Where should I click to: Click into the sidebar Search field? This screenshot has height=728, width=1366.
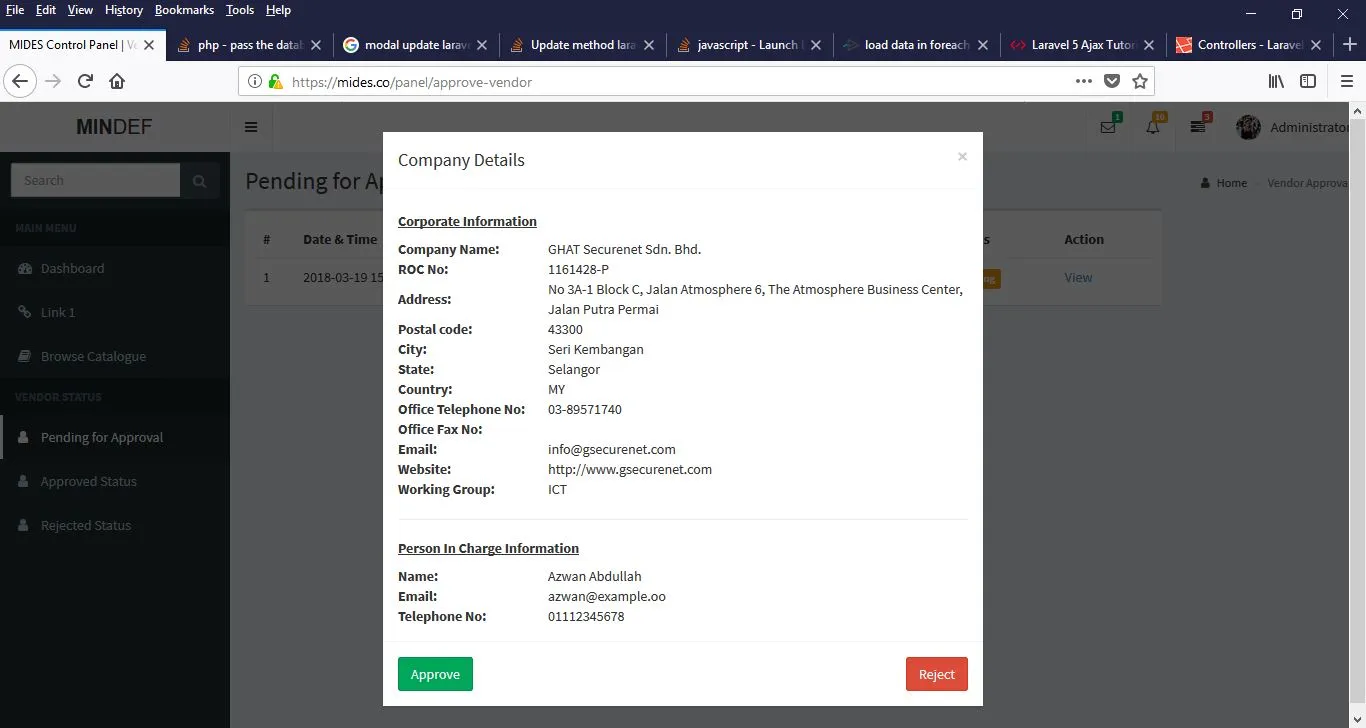point(95,181)
